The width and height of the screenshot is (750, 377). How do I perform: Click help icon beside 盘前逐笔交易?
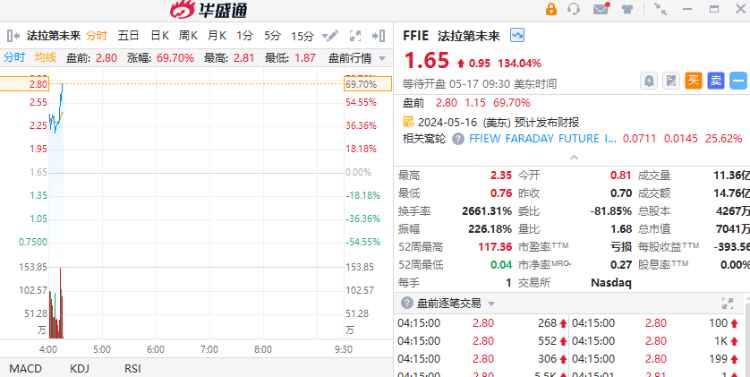pyautogui.click(x=407, y=303)
